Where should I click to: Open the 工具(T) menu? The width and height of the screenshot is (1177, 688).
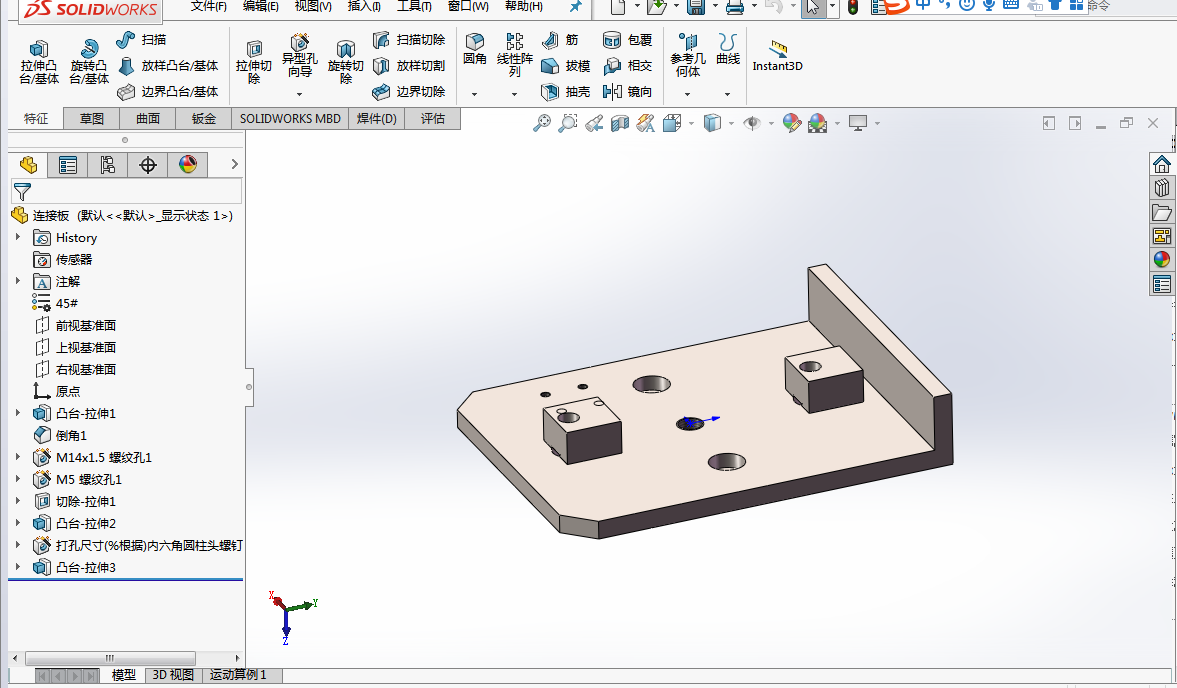click(414, 6)
